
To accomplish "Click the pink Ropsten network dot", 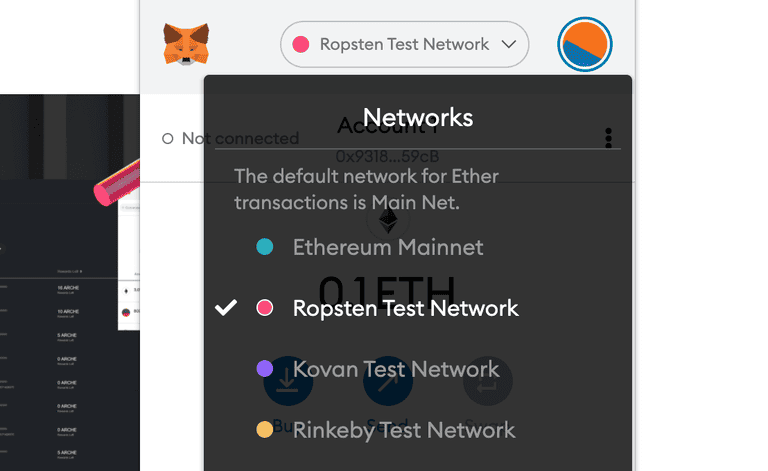I will pos(300,44).
